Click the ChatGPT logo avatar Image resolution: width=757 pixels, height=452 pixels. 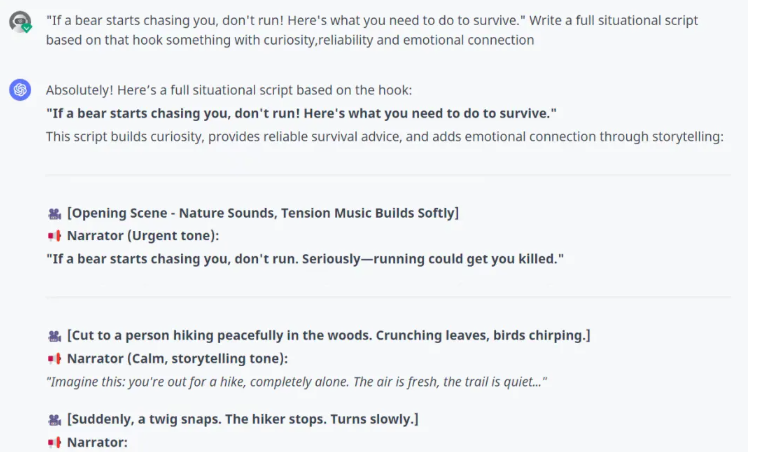point(20,90)
